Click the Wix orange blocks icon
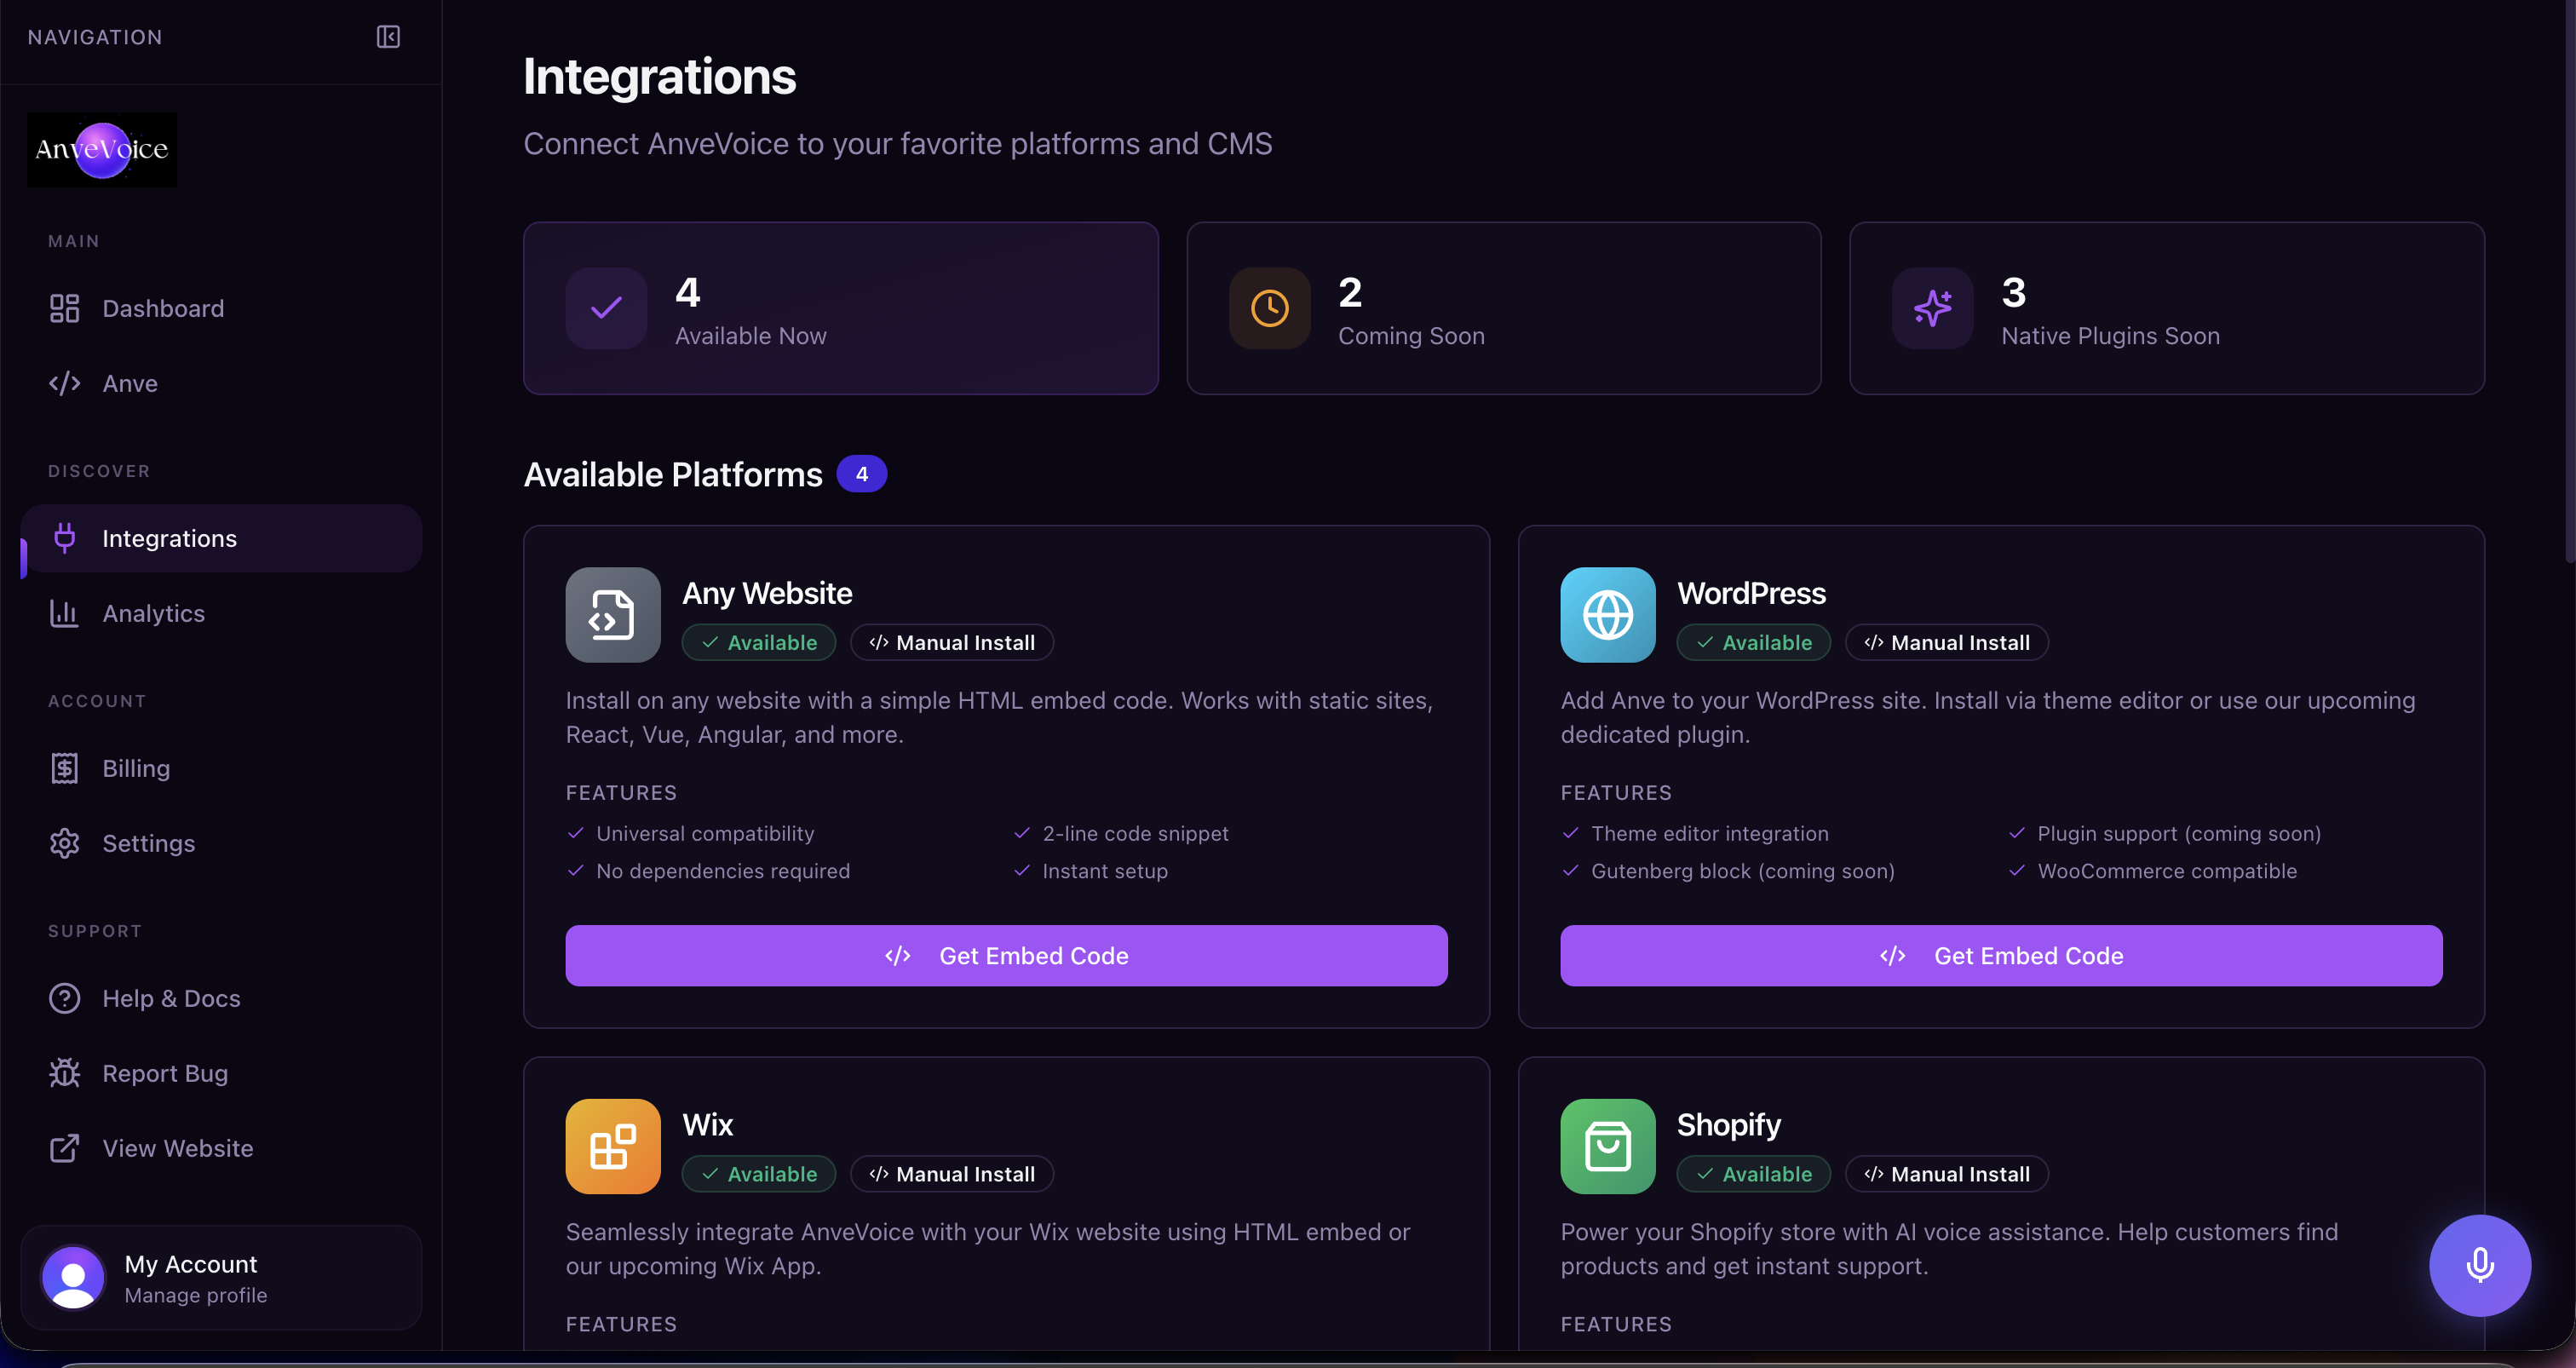2576x1368 pixels. (x=612, y=1146)
